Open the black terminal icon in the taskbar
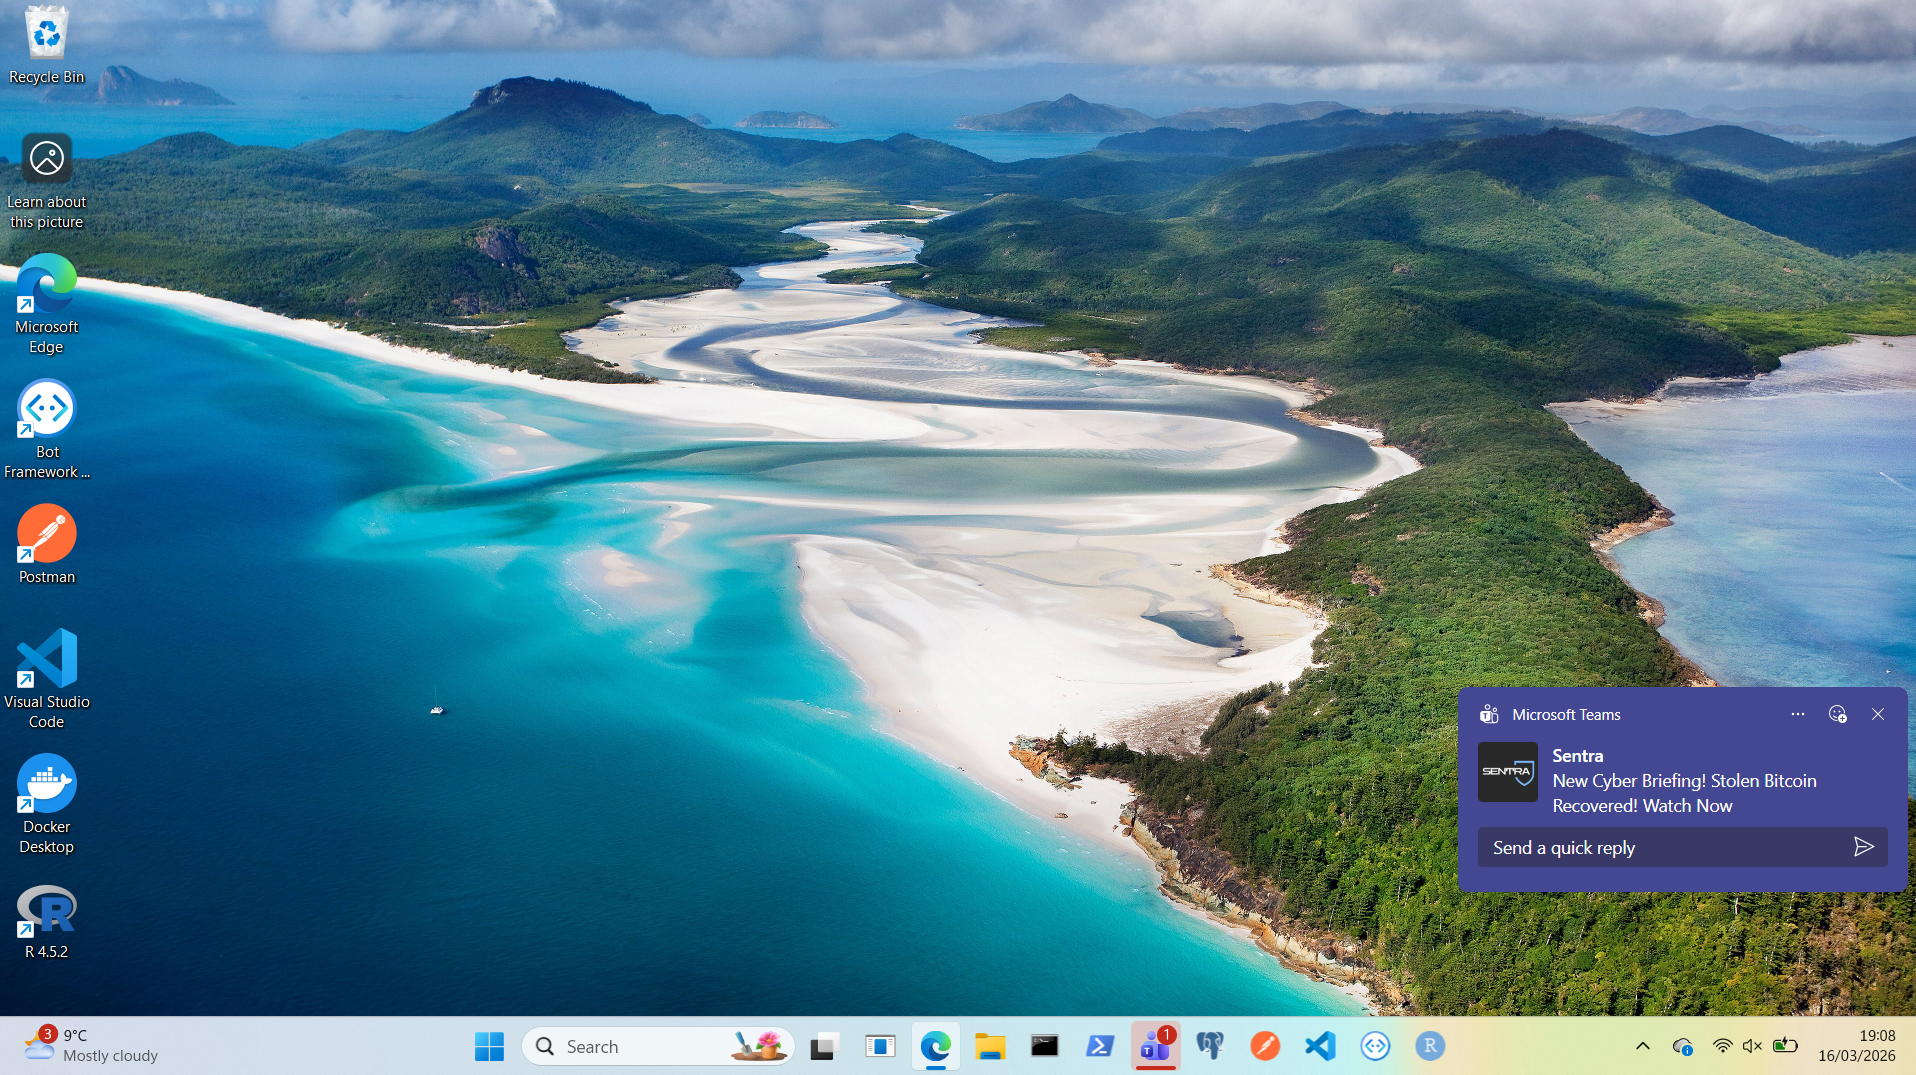This screenshot has width=1916, height=1075. click(x=1045, y=1046)
